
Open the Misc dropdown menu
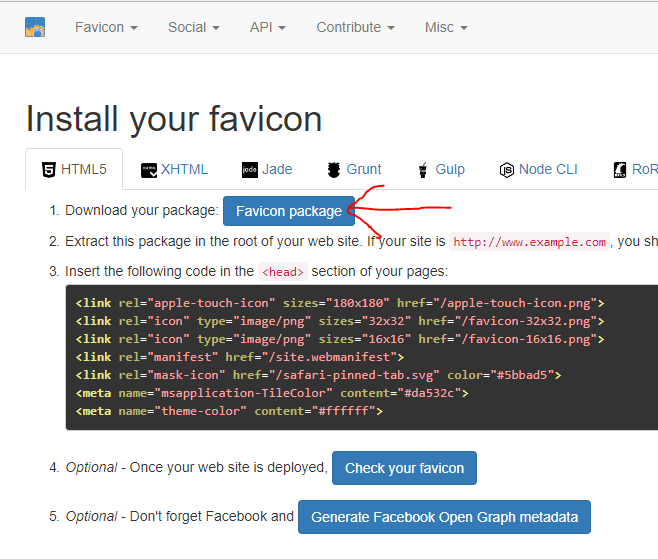(x=446, y=27)
